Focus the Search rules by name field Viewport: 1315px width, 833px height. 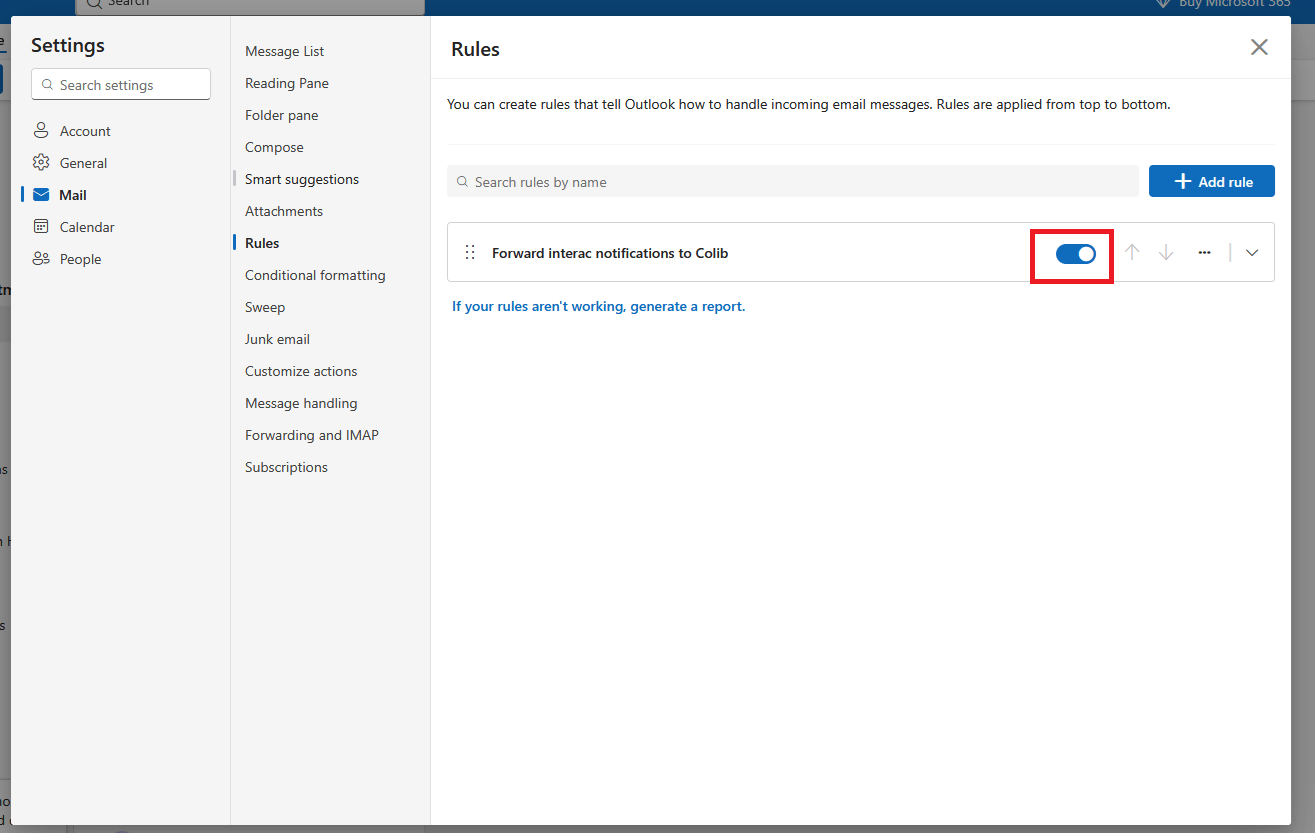[793, 181]
